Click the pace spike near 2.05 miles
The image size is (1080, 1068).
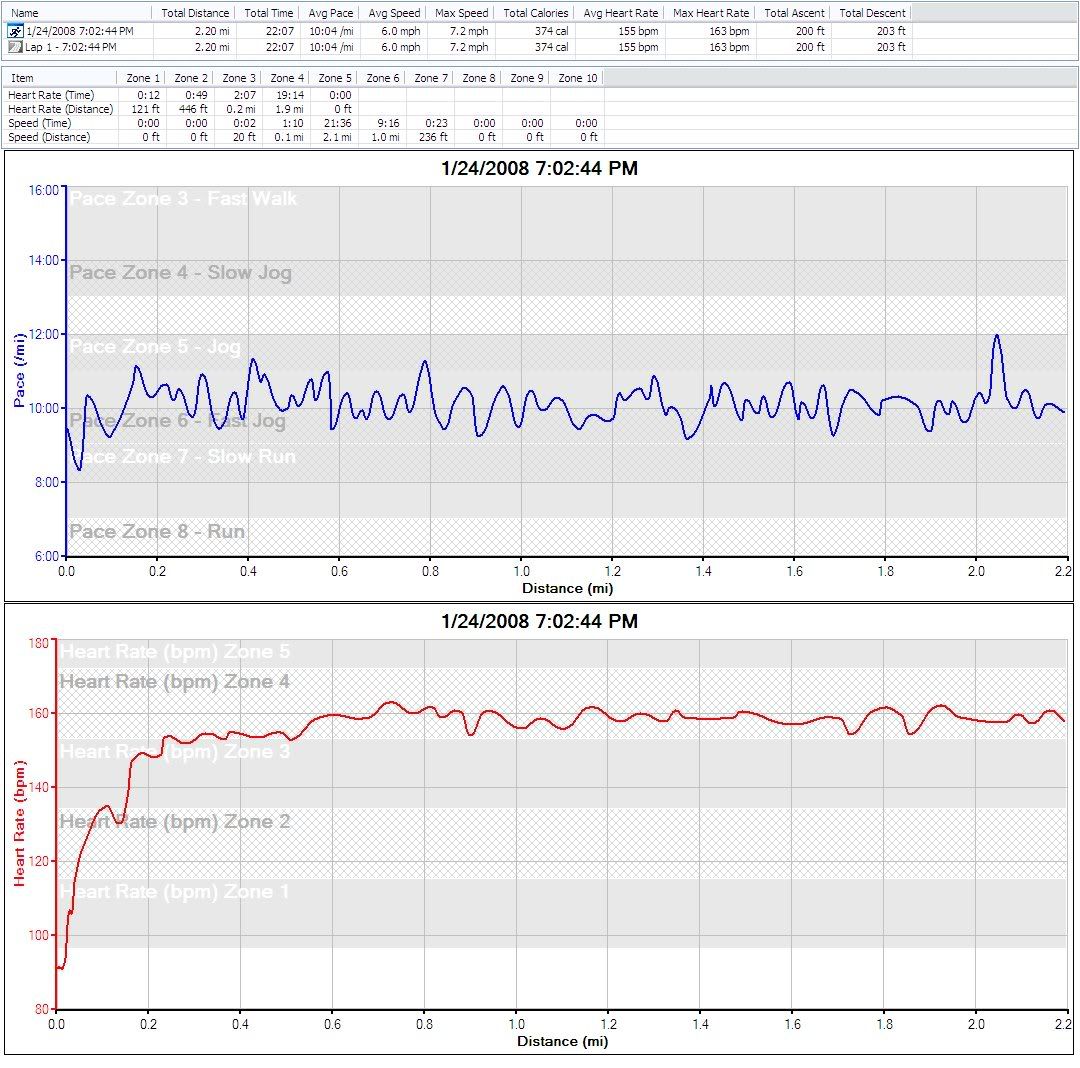coord(996,336)
